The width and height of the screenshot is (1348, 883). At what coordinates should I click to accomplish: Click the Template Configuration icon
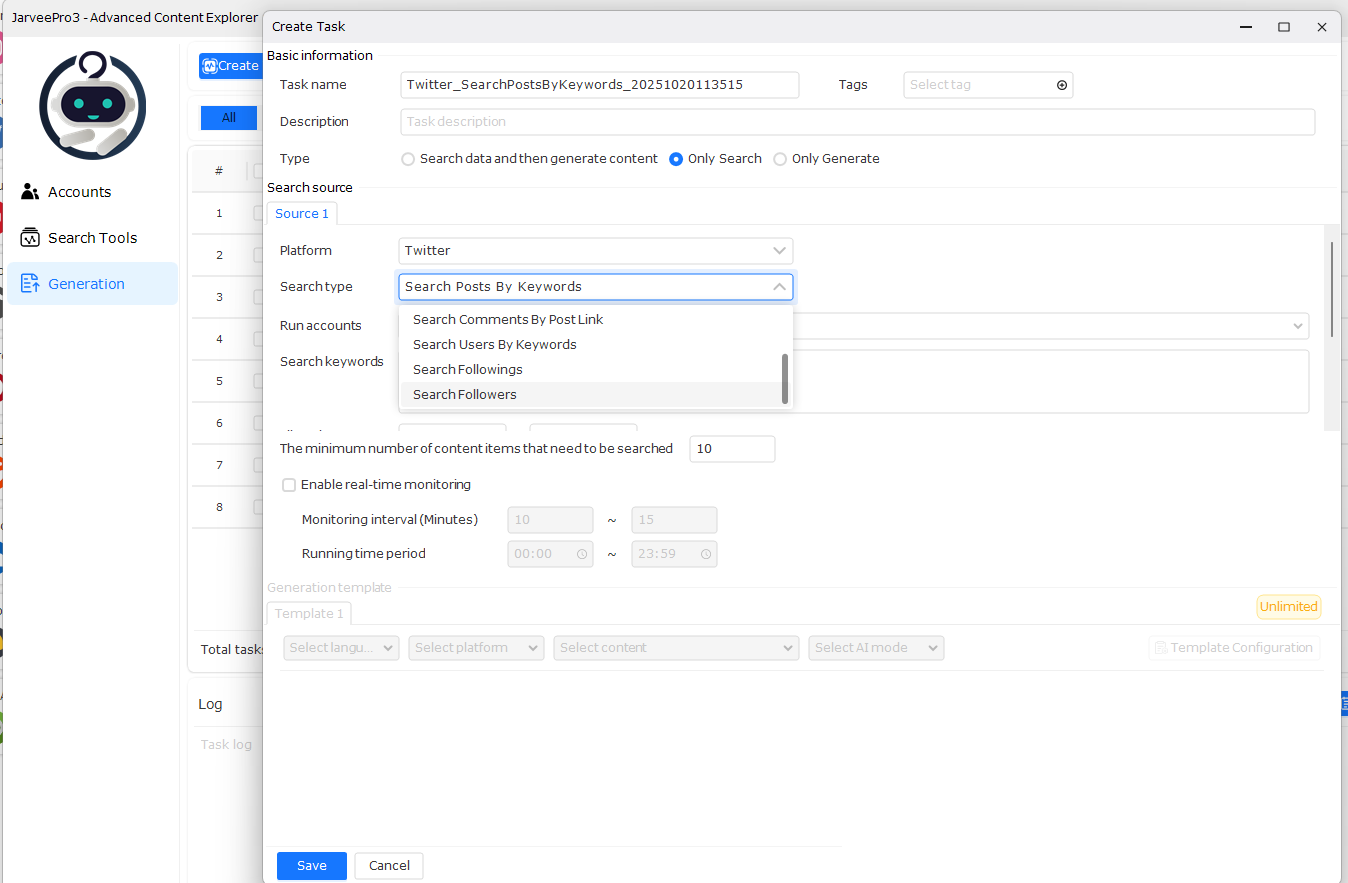(x=1160, y=648)
